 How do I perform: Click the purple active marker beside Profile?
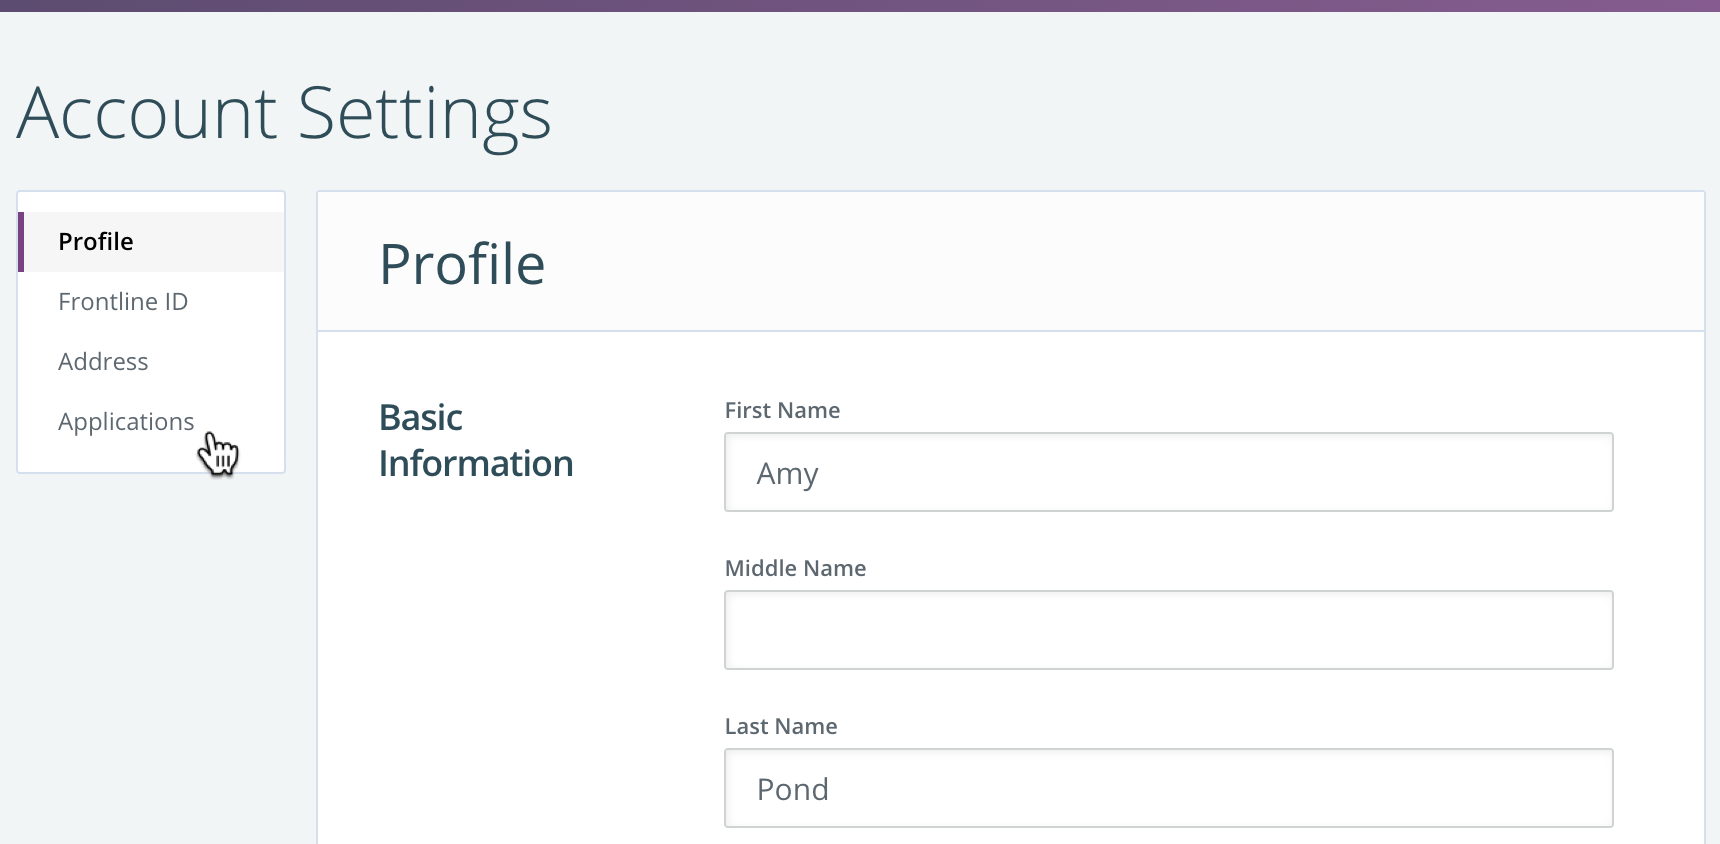click(x=21, y=242)
